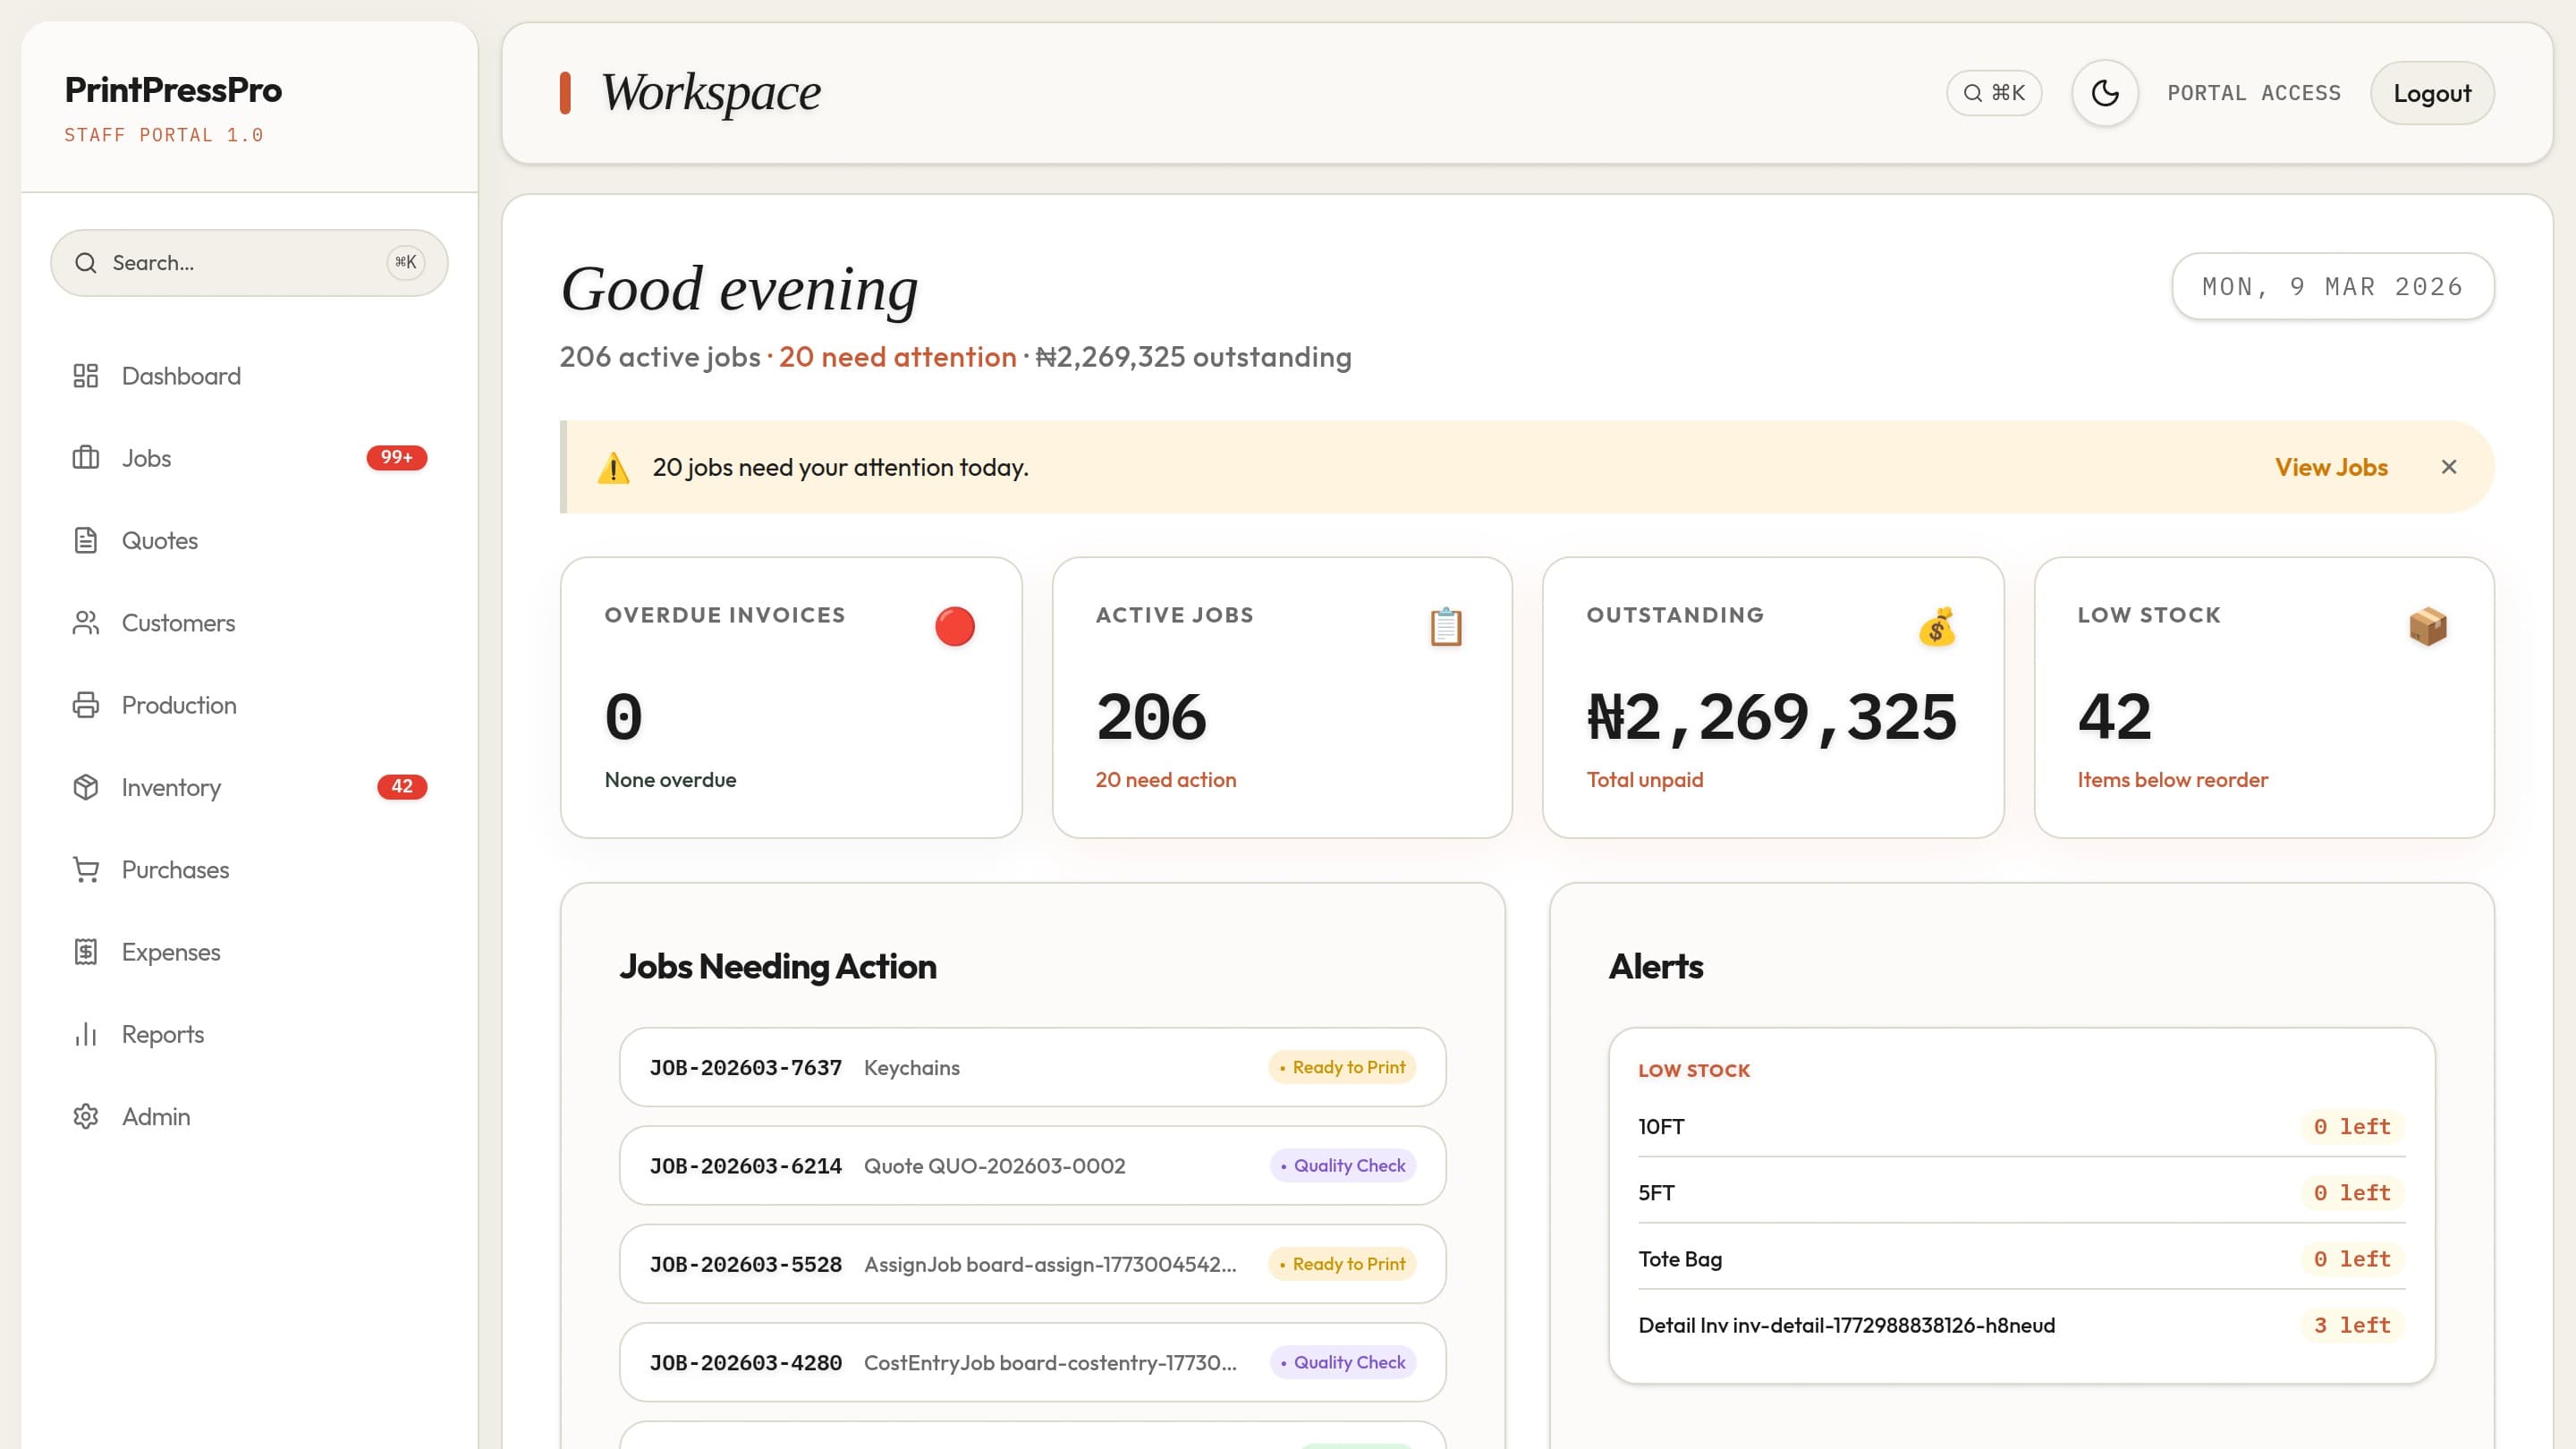Viewport: 2576px width, 1449px height.
Task: Click the Reports chart icon
Action: point(86,1034)
